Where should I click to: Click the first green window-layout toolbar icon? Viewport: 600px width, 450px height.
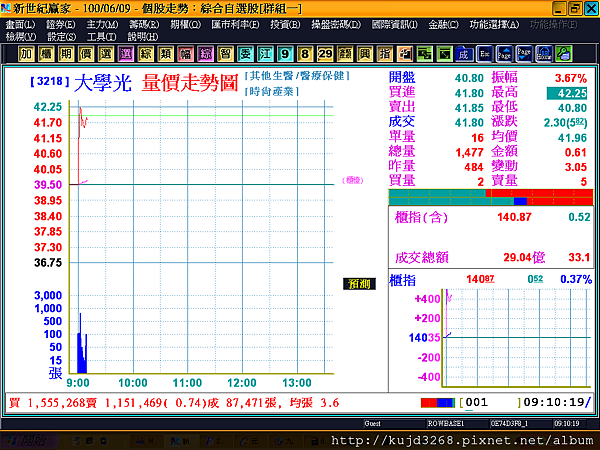tap(425, 54)
